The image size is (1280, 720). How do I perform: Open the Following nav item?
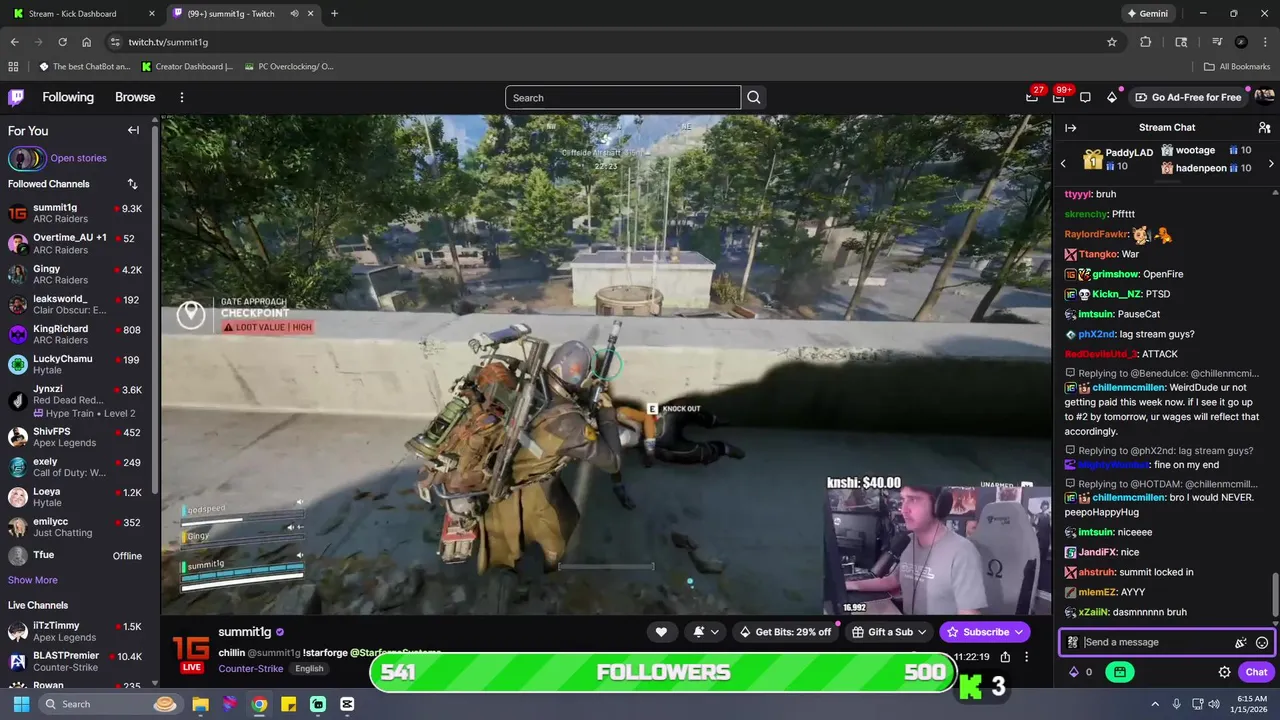68,97
